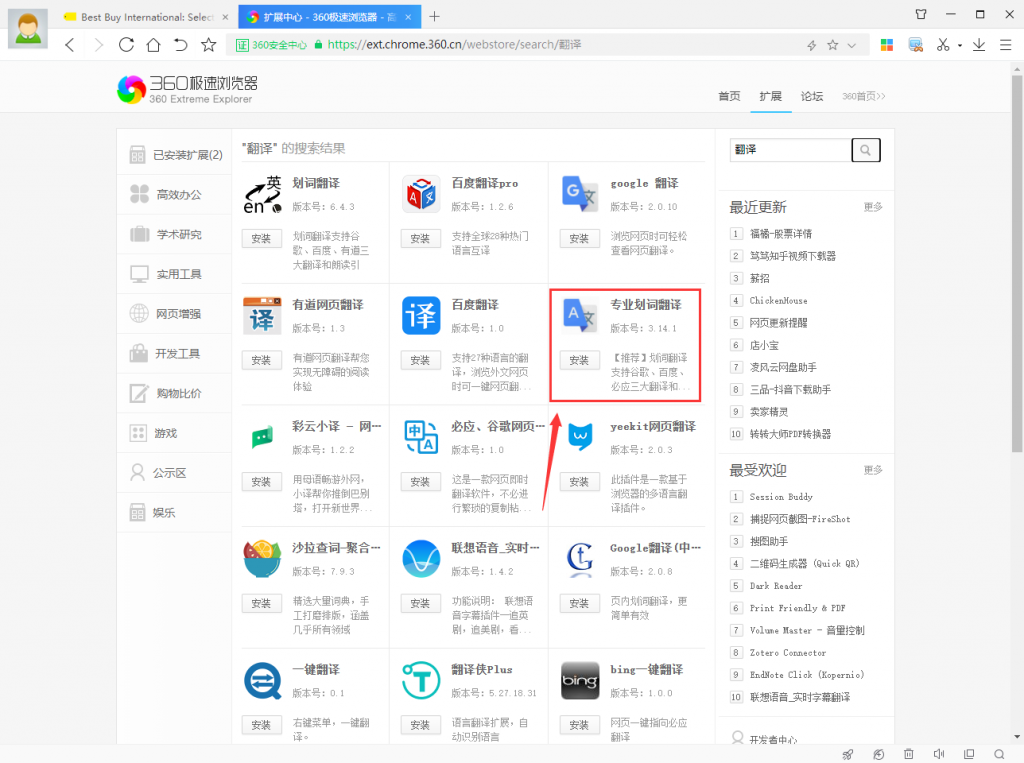This screenshot has height=763, width=1024.
Task: Open 转转大师PDF转换器 in recent list
Action: click(790, 434)
